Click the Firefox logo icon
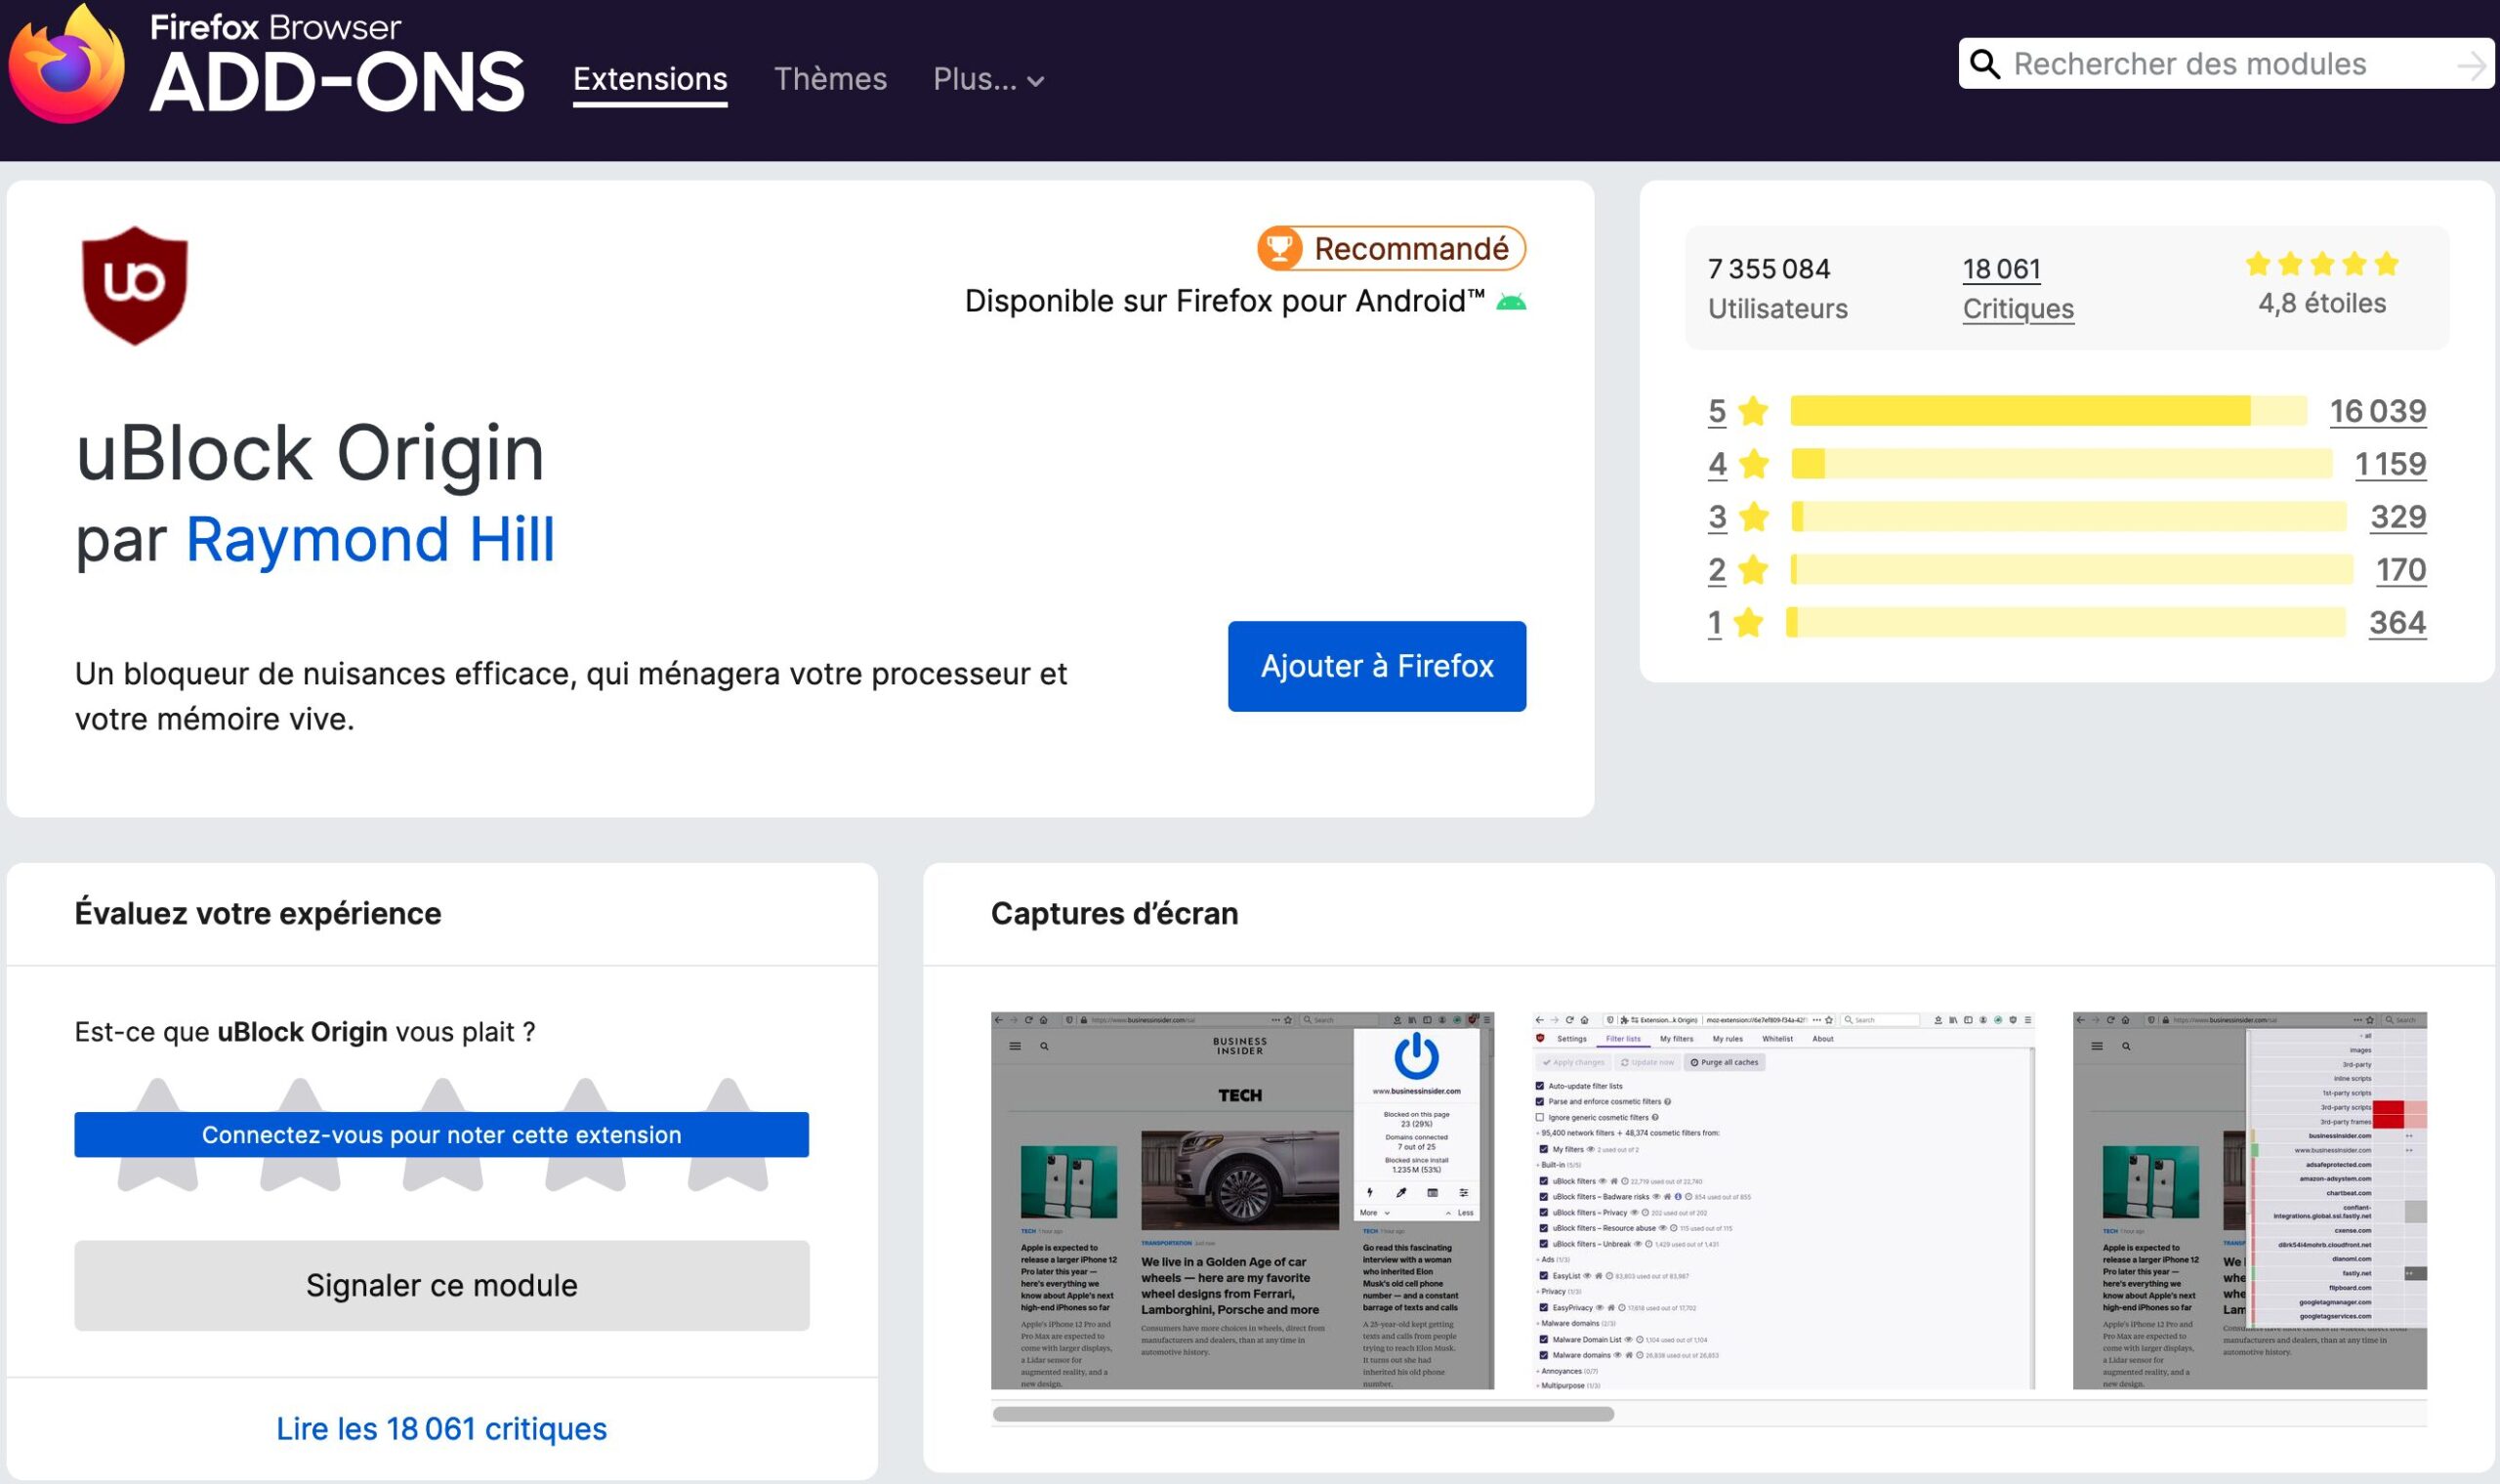This screenshot has width=2500, height=1484. 66,64
